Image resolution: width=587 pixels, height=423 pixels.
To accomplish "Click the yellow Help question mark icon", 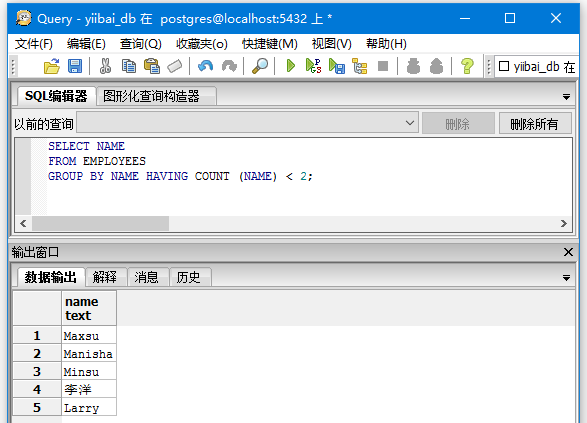I will point(467,66).
